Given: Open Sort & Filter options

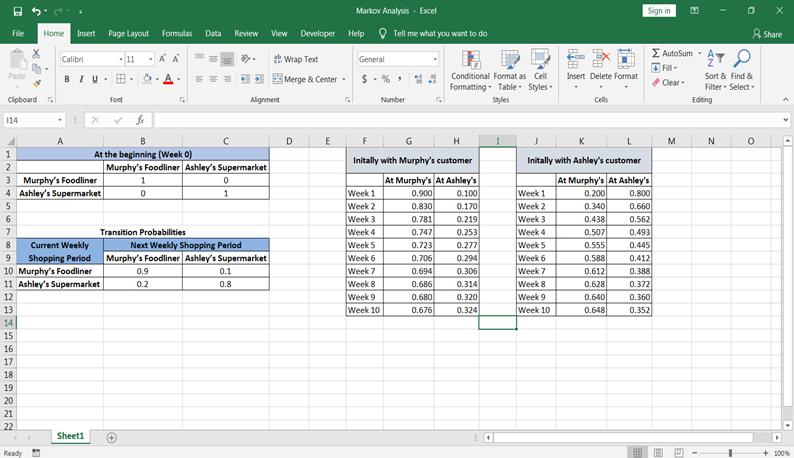Looking at the screenshot, I should point(716,70).
